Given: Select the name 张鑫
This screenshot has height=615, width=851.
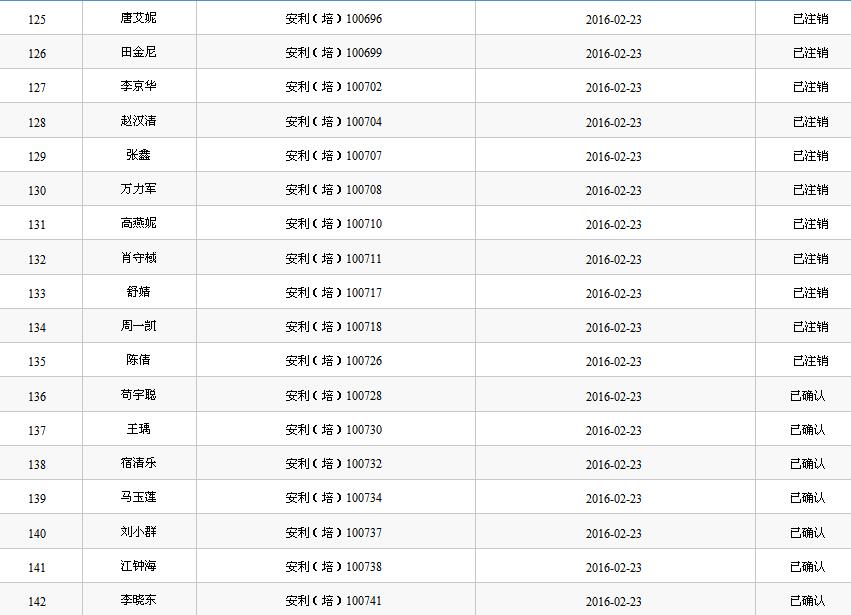Looking at the screenshot, I should pos(138,155).
